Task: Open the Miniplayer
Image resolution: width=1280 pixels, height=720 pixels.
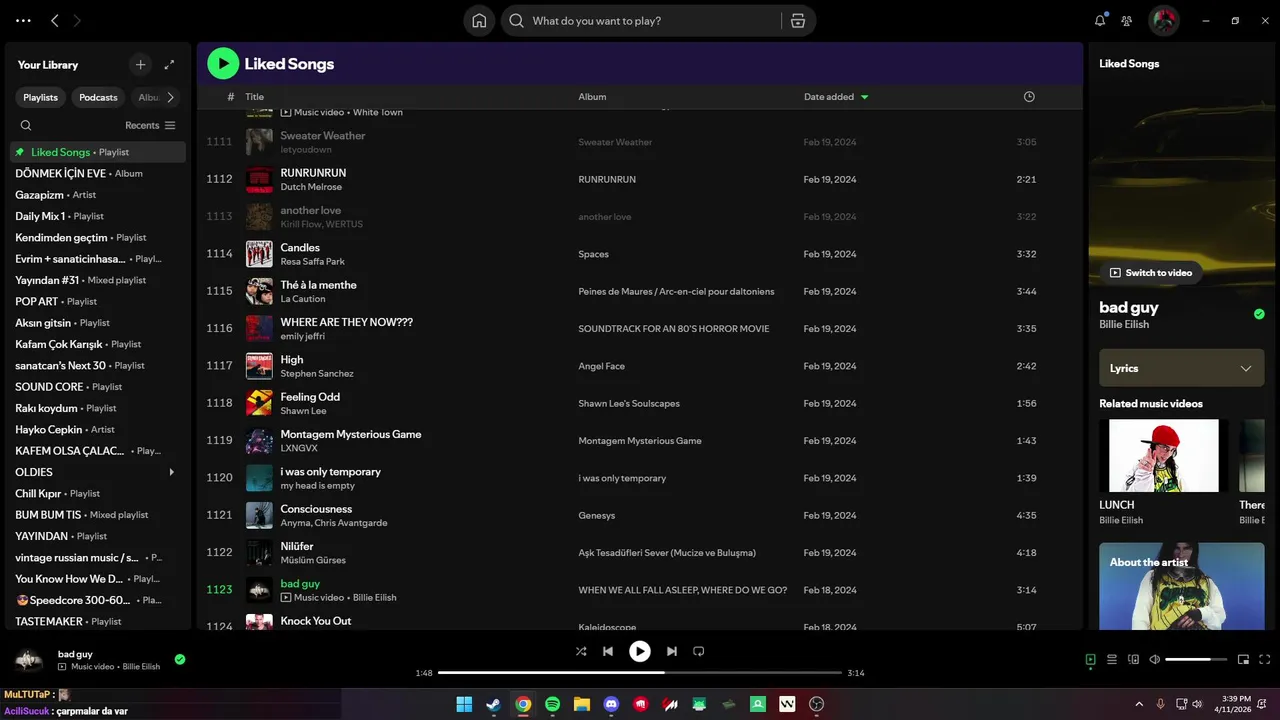Action: [x=1243, y=659]
